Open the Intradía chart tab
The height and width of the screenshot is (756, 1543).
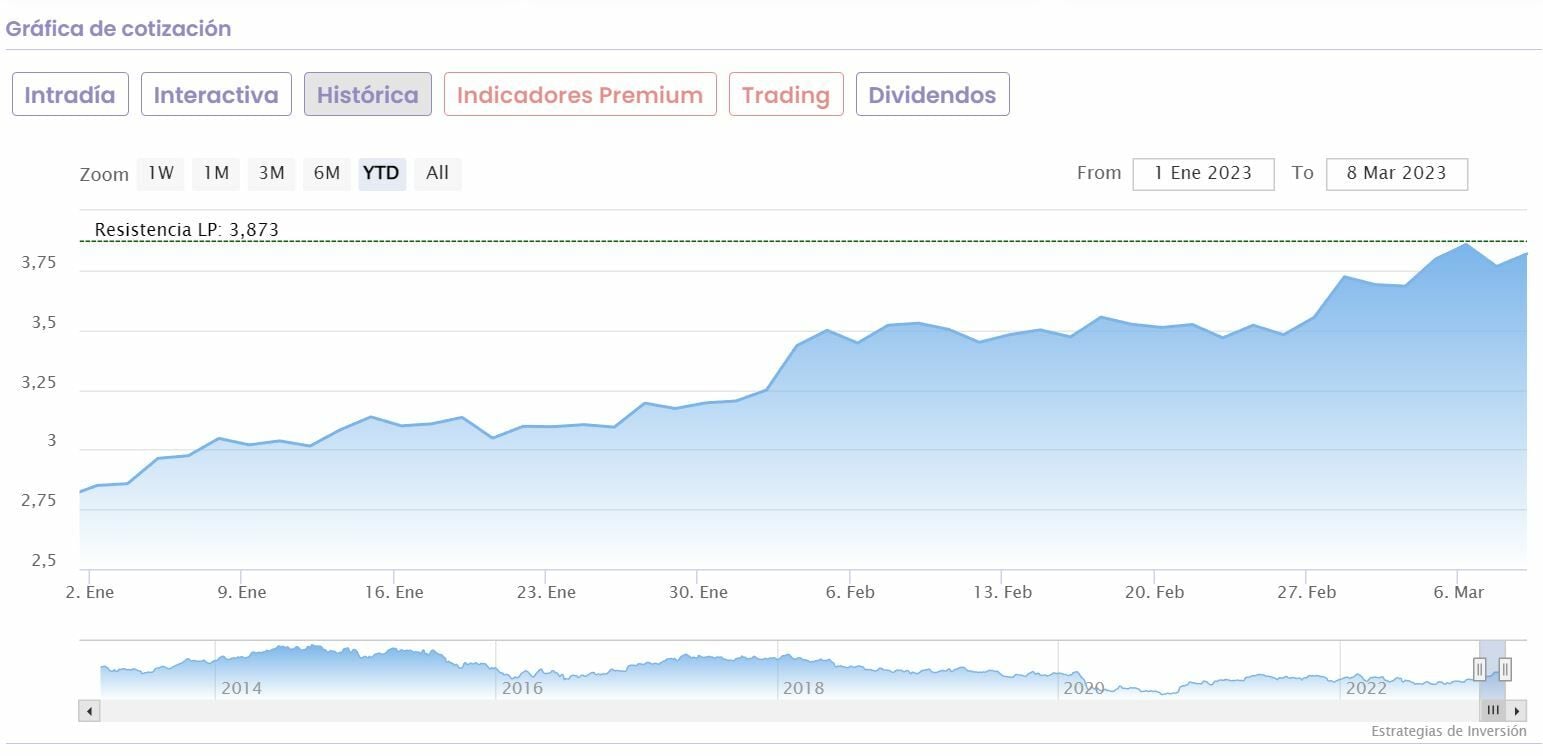coord(70,95)
